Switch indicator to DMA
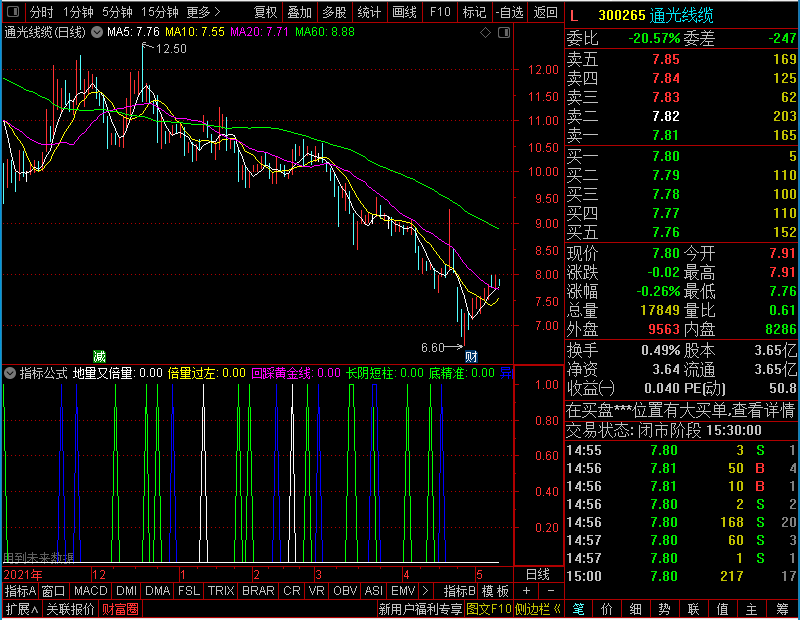This screenshot has width=800, height=620. click(x=158, y=591)
